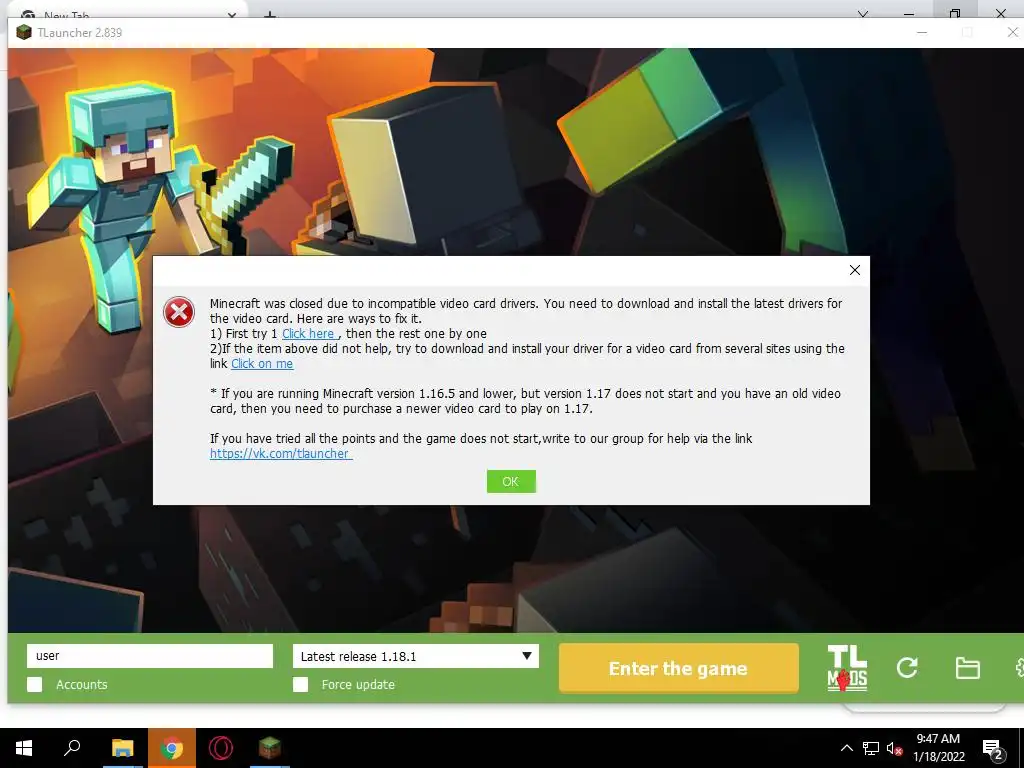Open the notification center icon
Viewport: 1024px width, 768px height.
(993, 750)
